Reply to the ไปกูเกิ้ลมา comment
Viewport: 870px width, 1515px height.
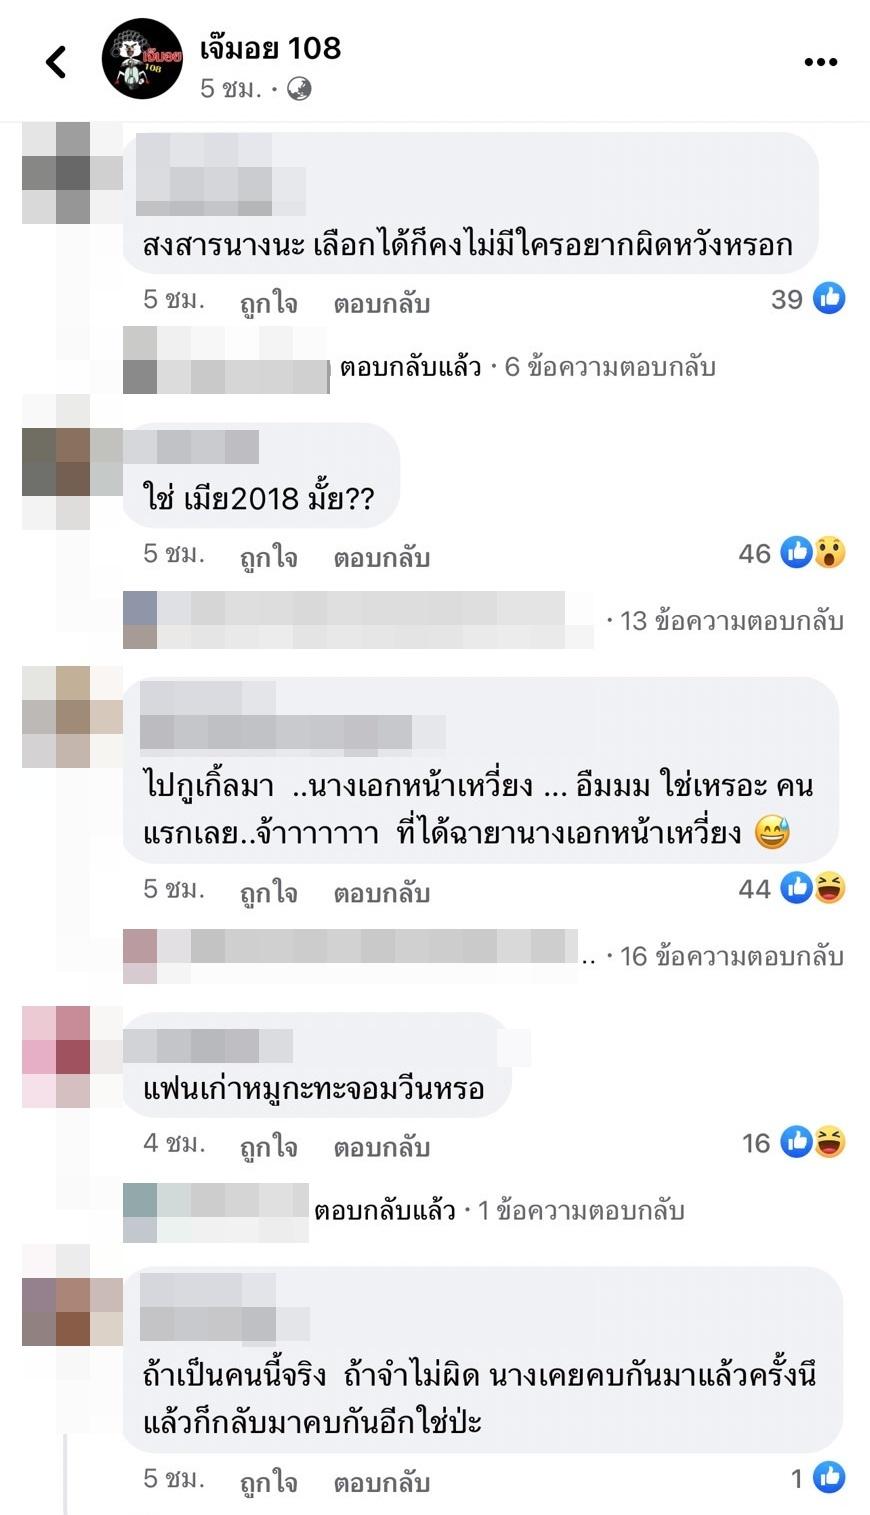click(x=382, y=892)
